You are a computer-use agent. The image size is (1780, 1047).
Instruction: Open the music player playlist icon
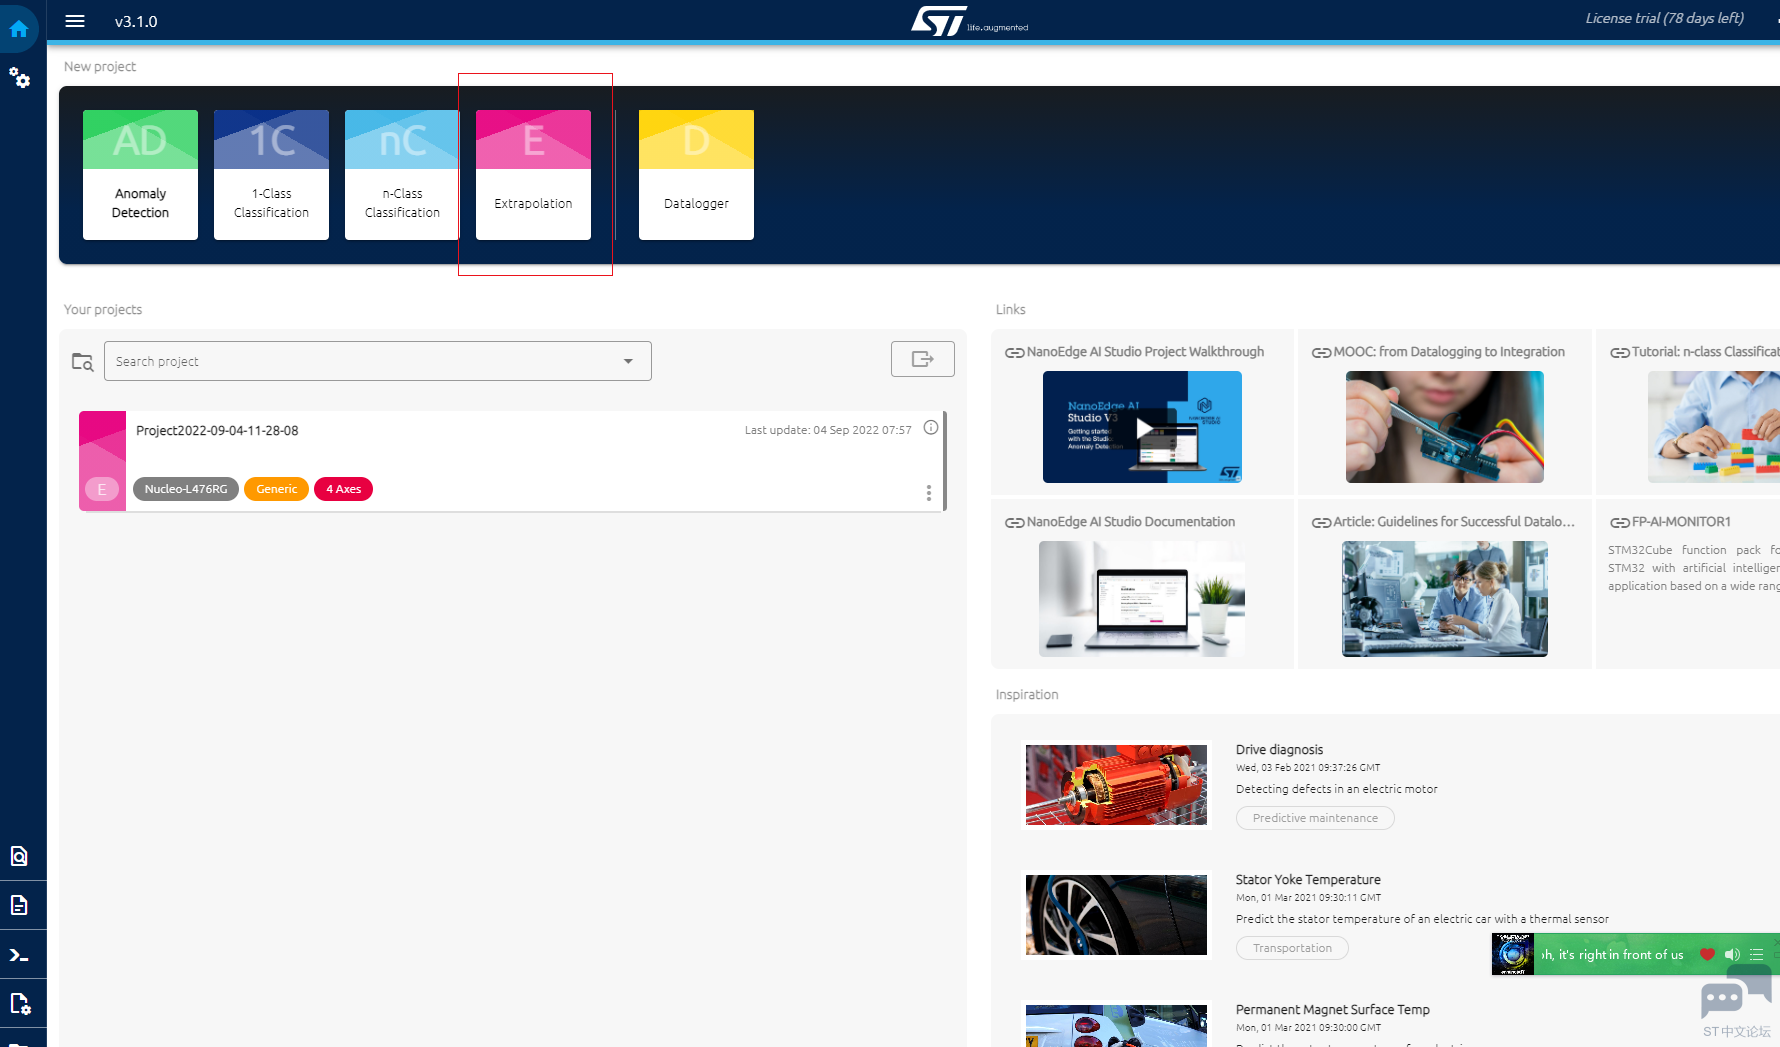click(1756, 954)
